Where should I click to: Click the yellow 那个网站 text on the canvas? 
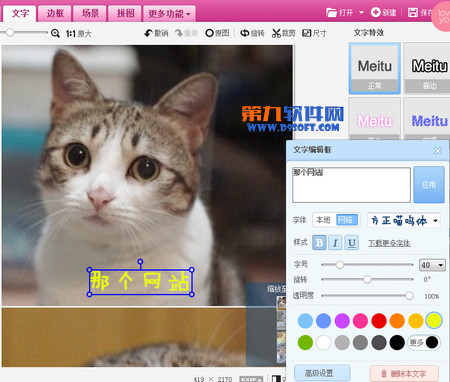click(140, 282)
